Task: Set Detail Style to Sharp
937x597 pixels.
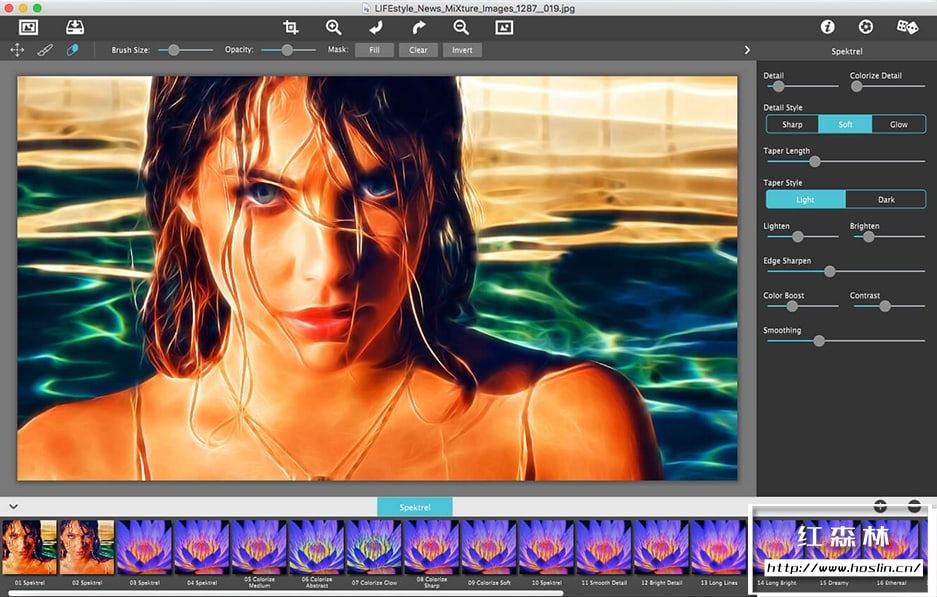Action: coord(792,124)
